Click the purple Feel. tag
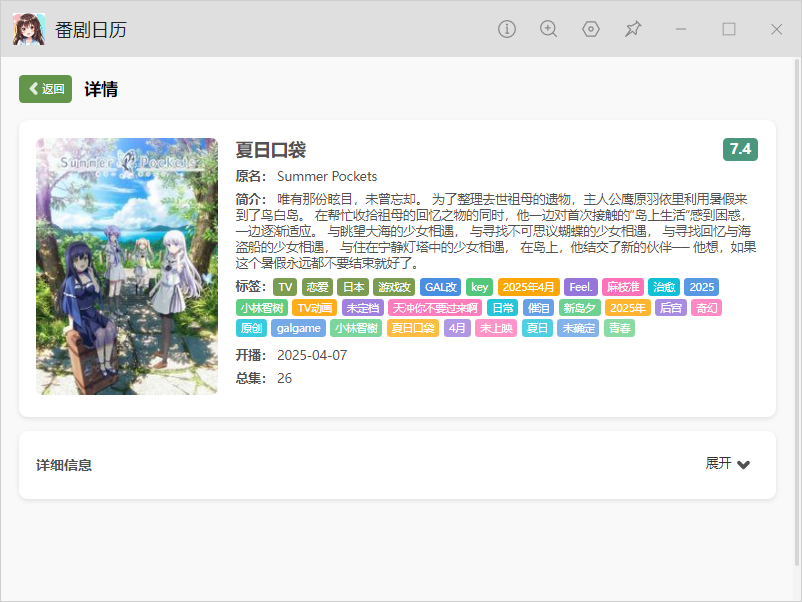The image size is (802, 602). (x=581, y=287)
